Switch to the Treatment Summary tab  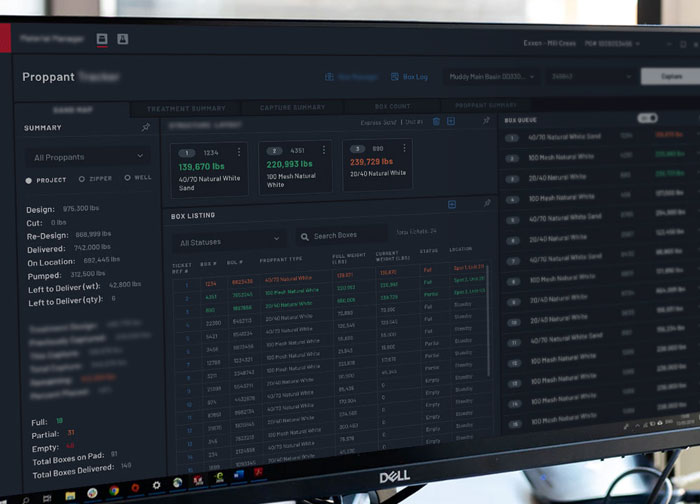coord(186,108)
